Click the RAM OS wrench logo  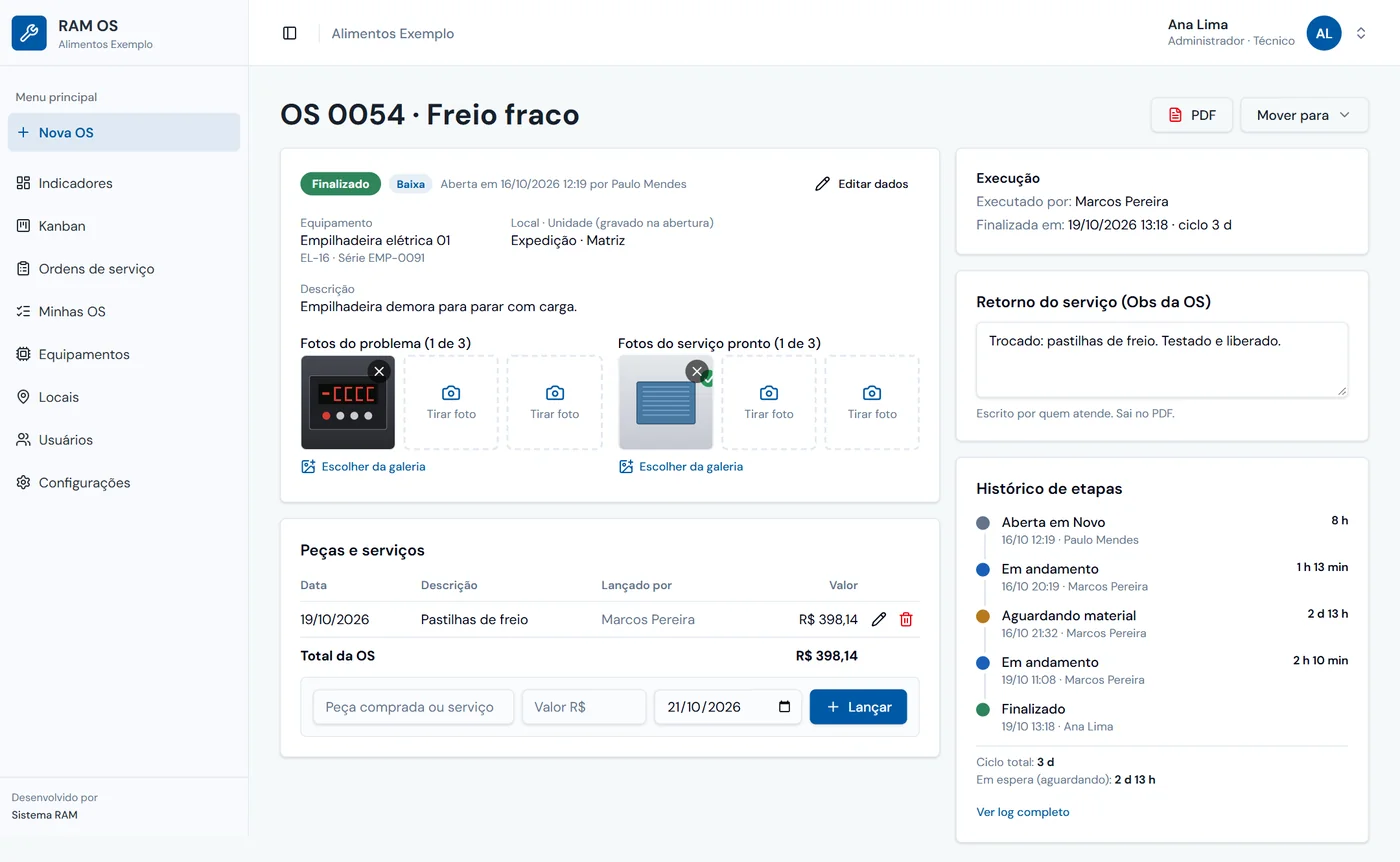(x=29, y=33)
